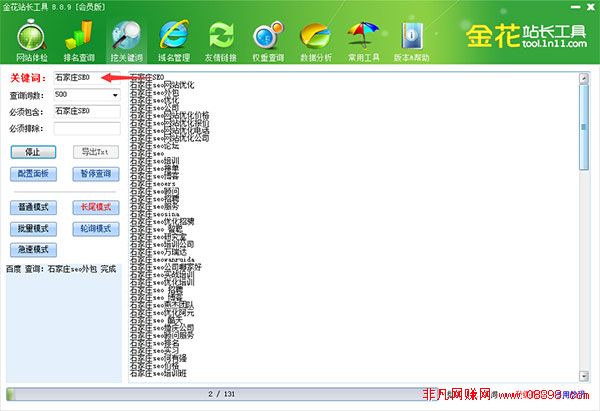This screenshot has width=600, height=411.
Task: Select result row 石家庄seo优化阿元
Action: (162, 313)
